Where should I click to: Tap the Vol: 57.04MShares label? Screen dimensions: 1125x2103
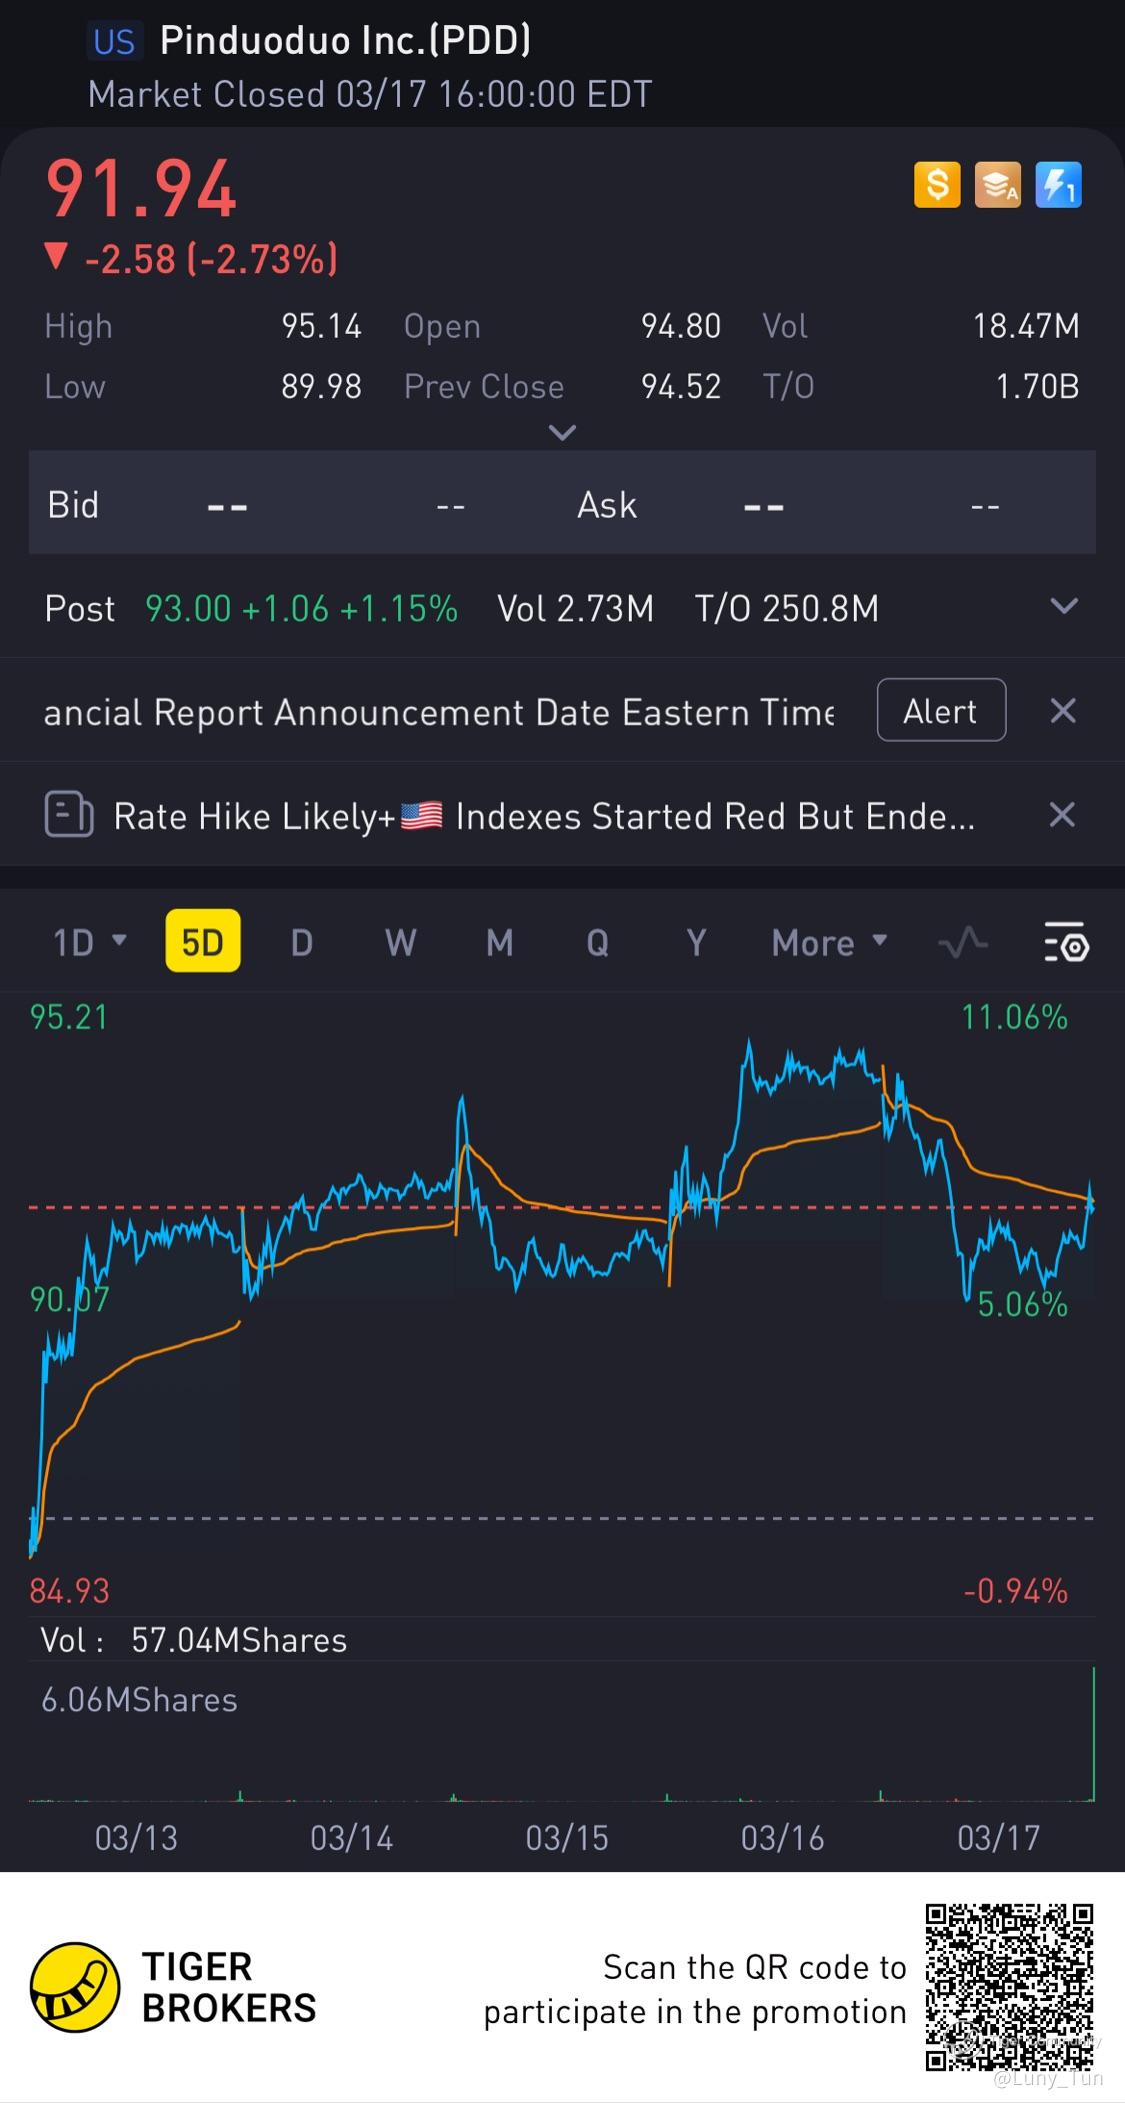(193, 1640)
